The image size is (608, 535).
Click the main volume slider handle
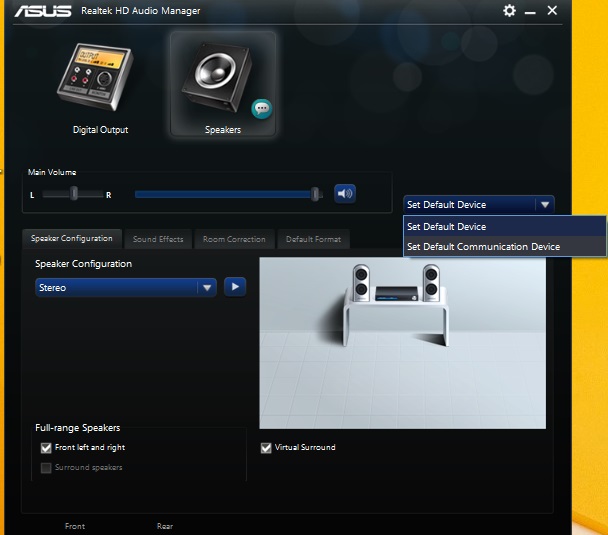click(316, 194)
